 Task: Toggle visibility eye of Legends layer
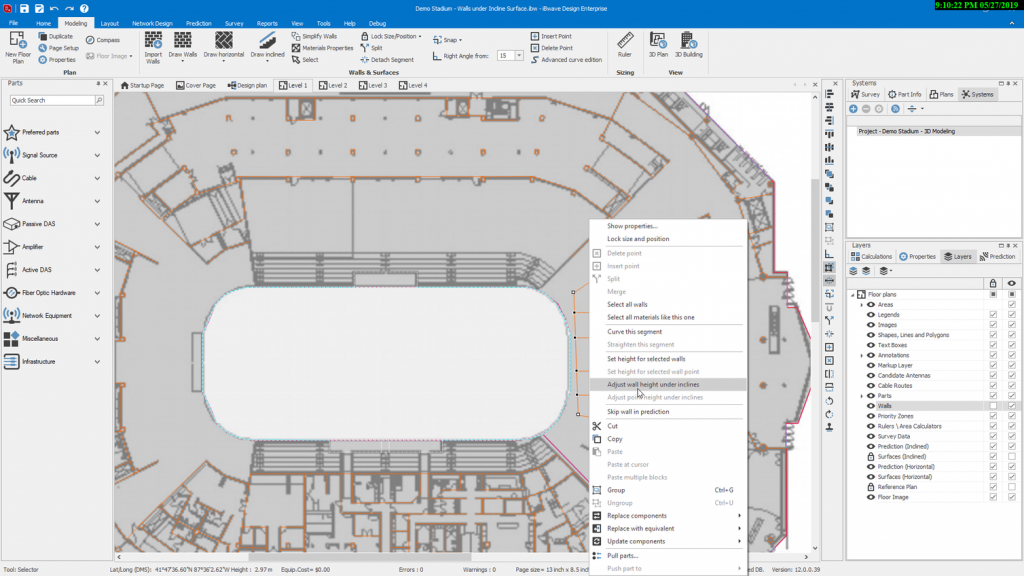(x=871, y=315)
